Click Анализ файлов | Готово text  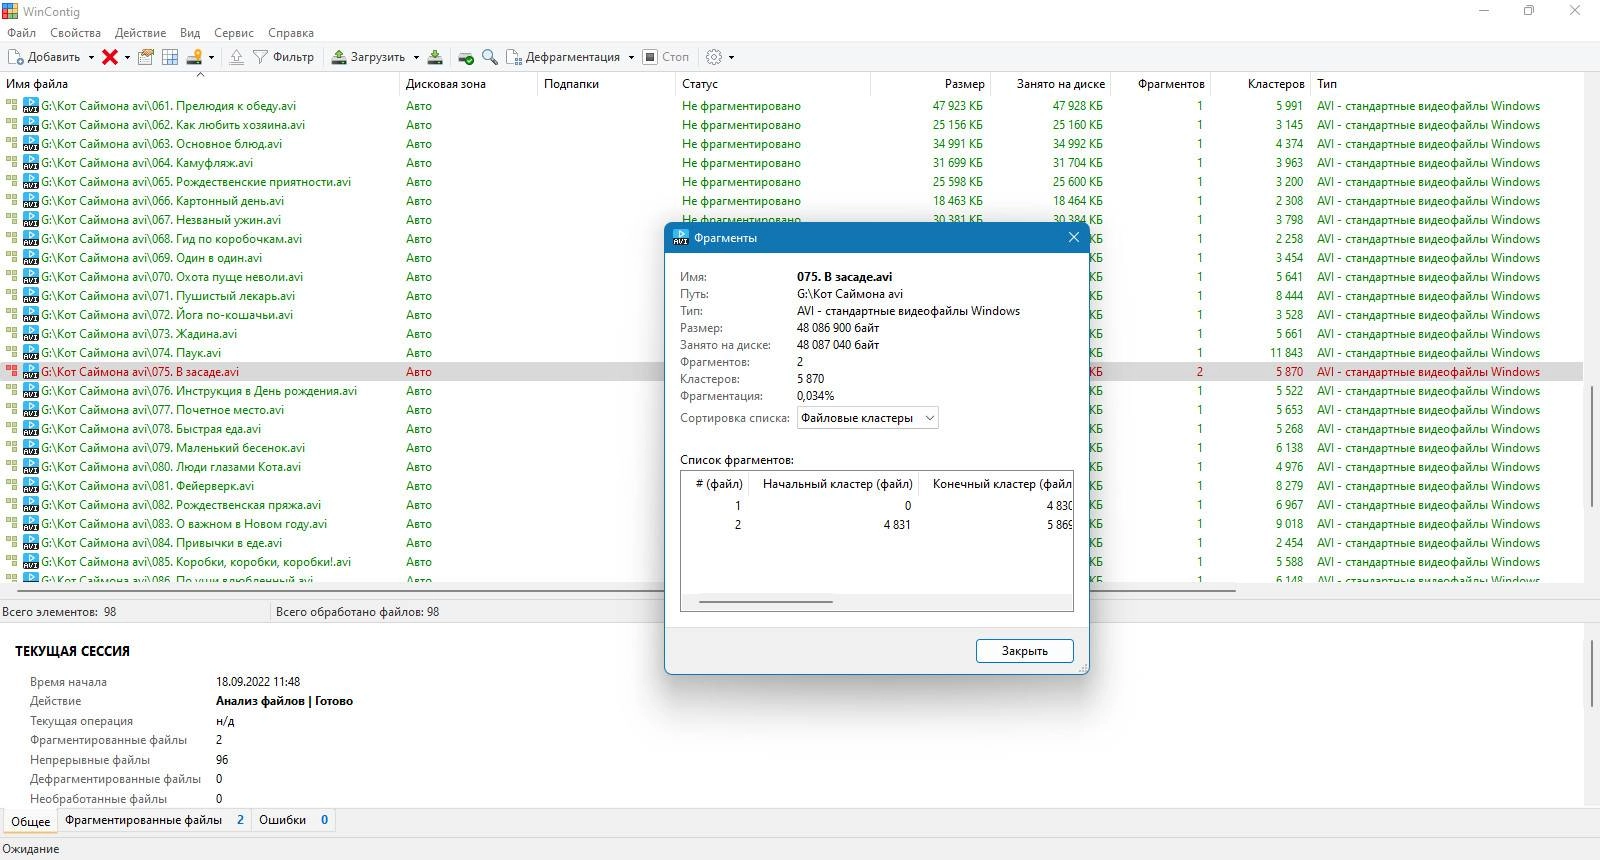tap(284, 701)
